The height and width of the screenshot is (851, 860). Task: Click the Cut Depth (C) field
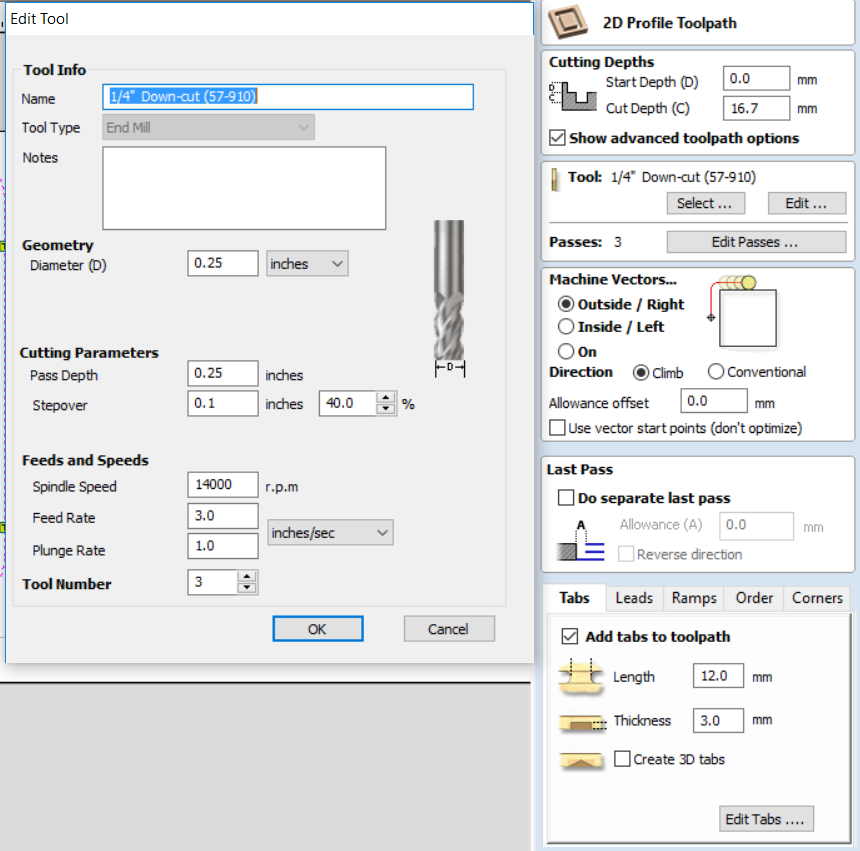tap(756, 108)
